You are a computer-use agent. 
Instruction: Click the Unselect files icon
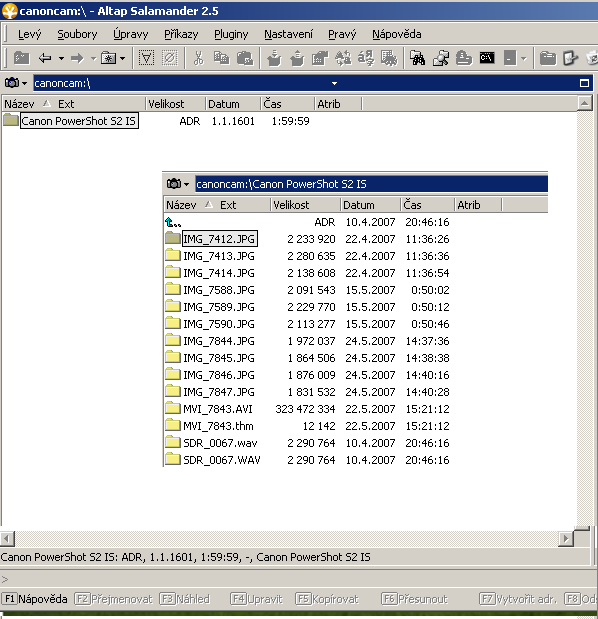[x=170, y=58]
